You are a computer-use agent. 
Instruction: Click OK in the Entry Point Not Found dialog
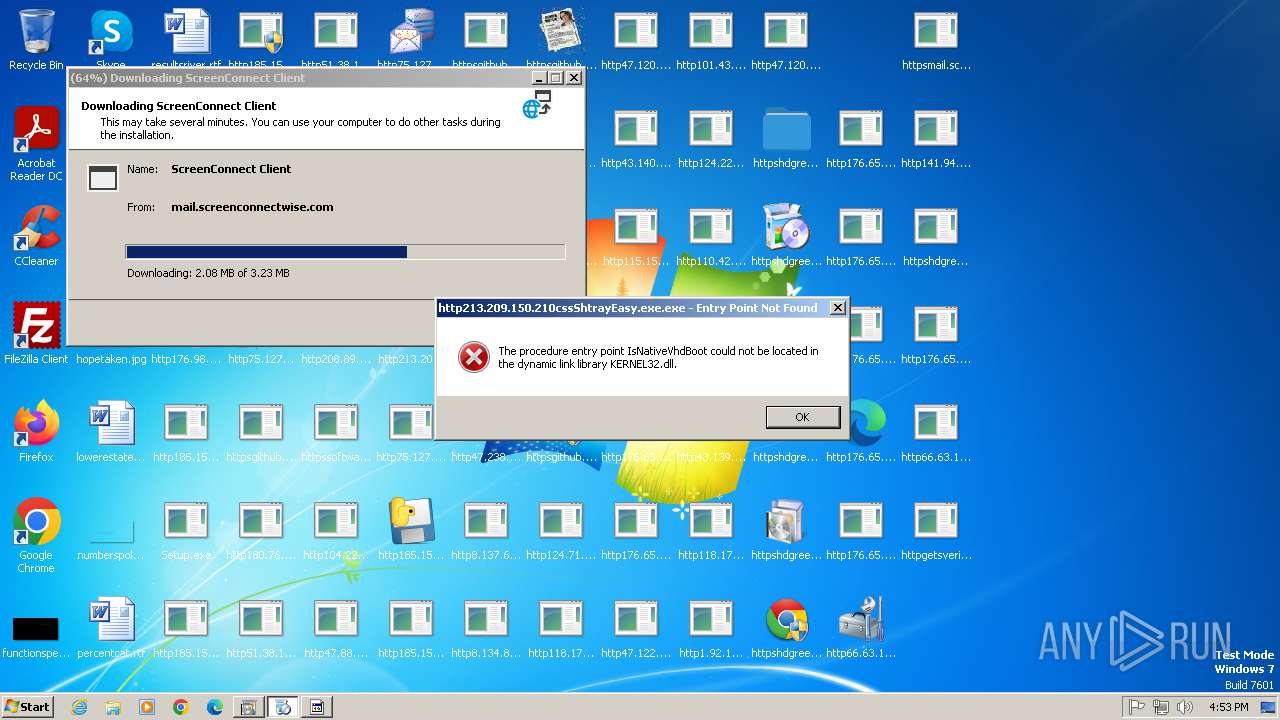pyautogui.click(x=802, y=417)
